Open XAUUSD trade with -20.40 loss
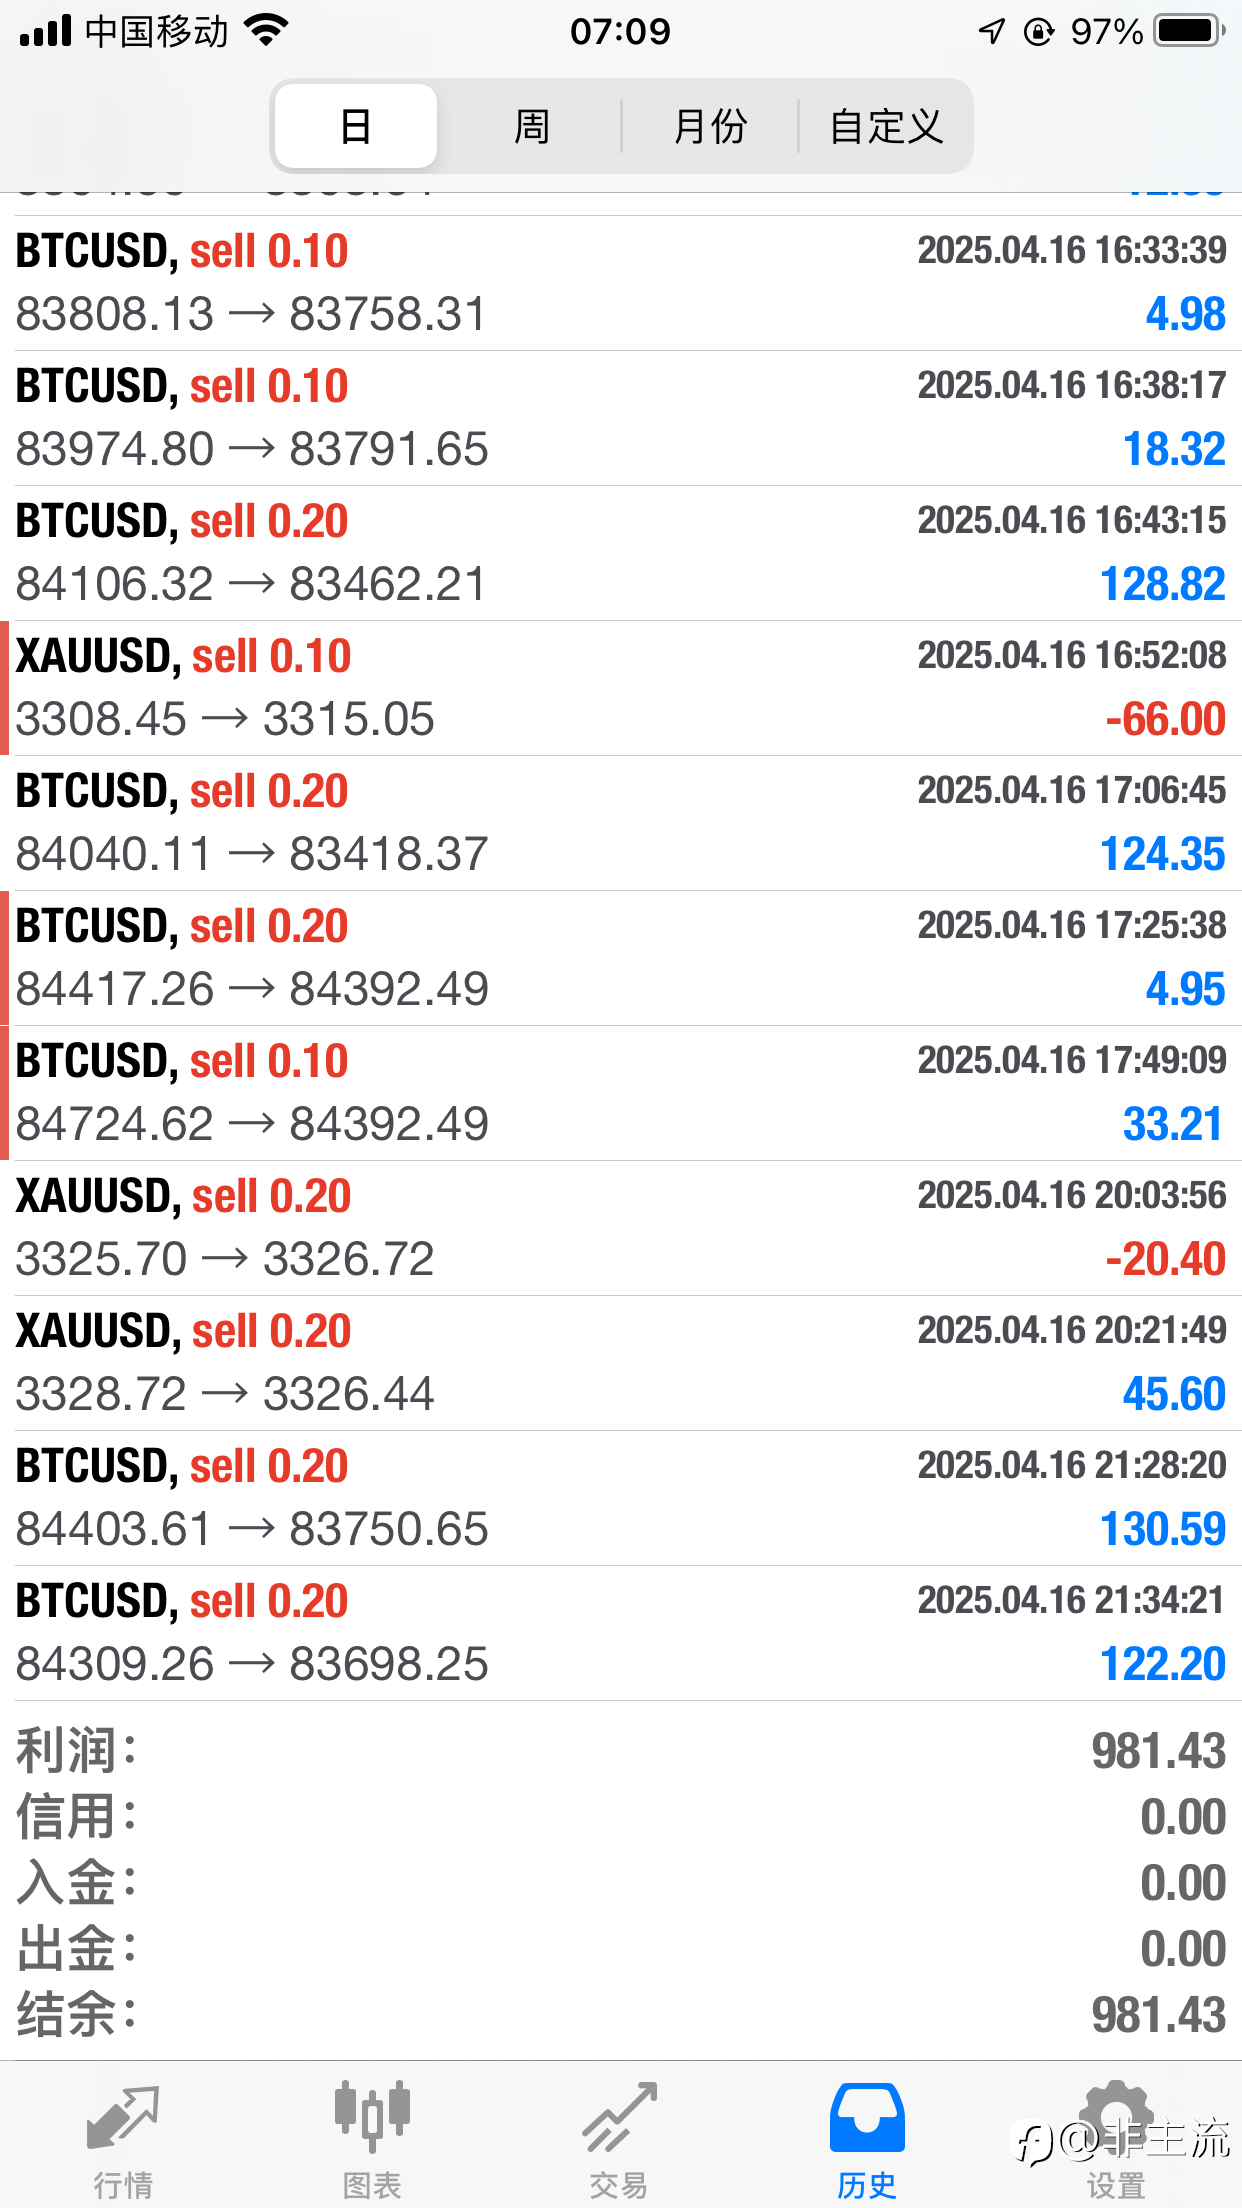The width and height of the screenshot is (1242, 2208). point(621,1228)
